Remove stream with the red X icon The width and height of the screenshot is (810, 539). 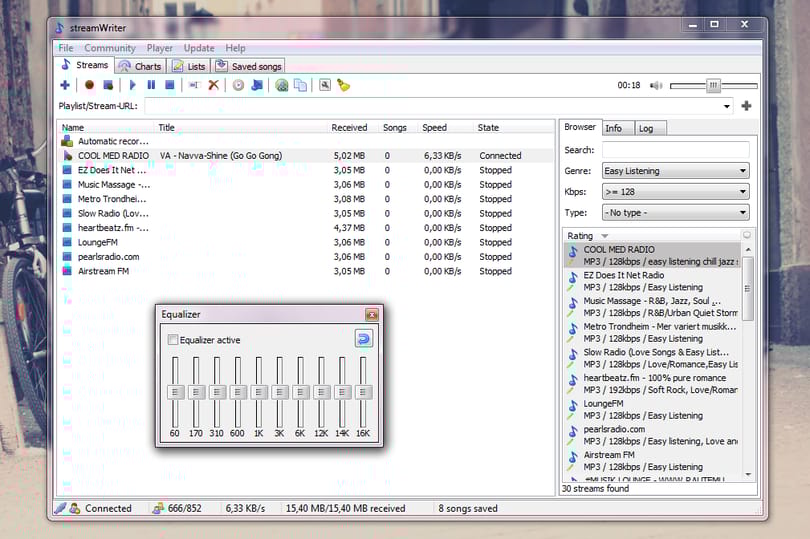(x=213, y=85)
